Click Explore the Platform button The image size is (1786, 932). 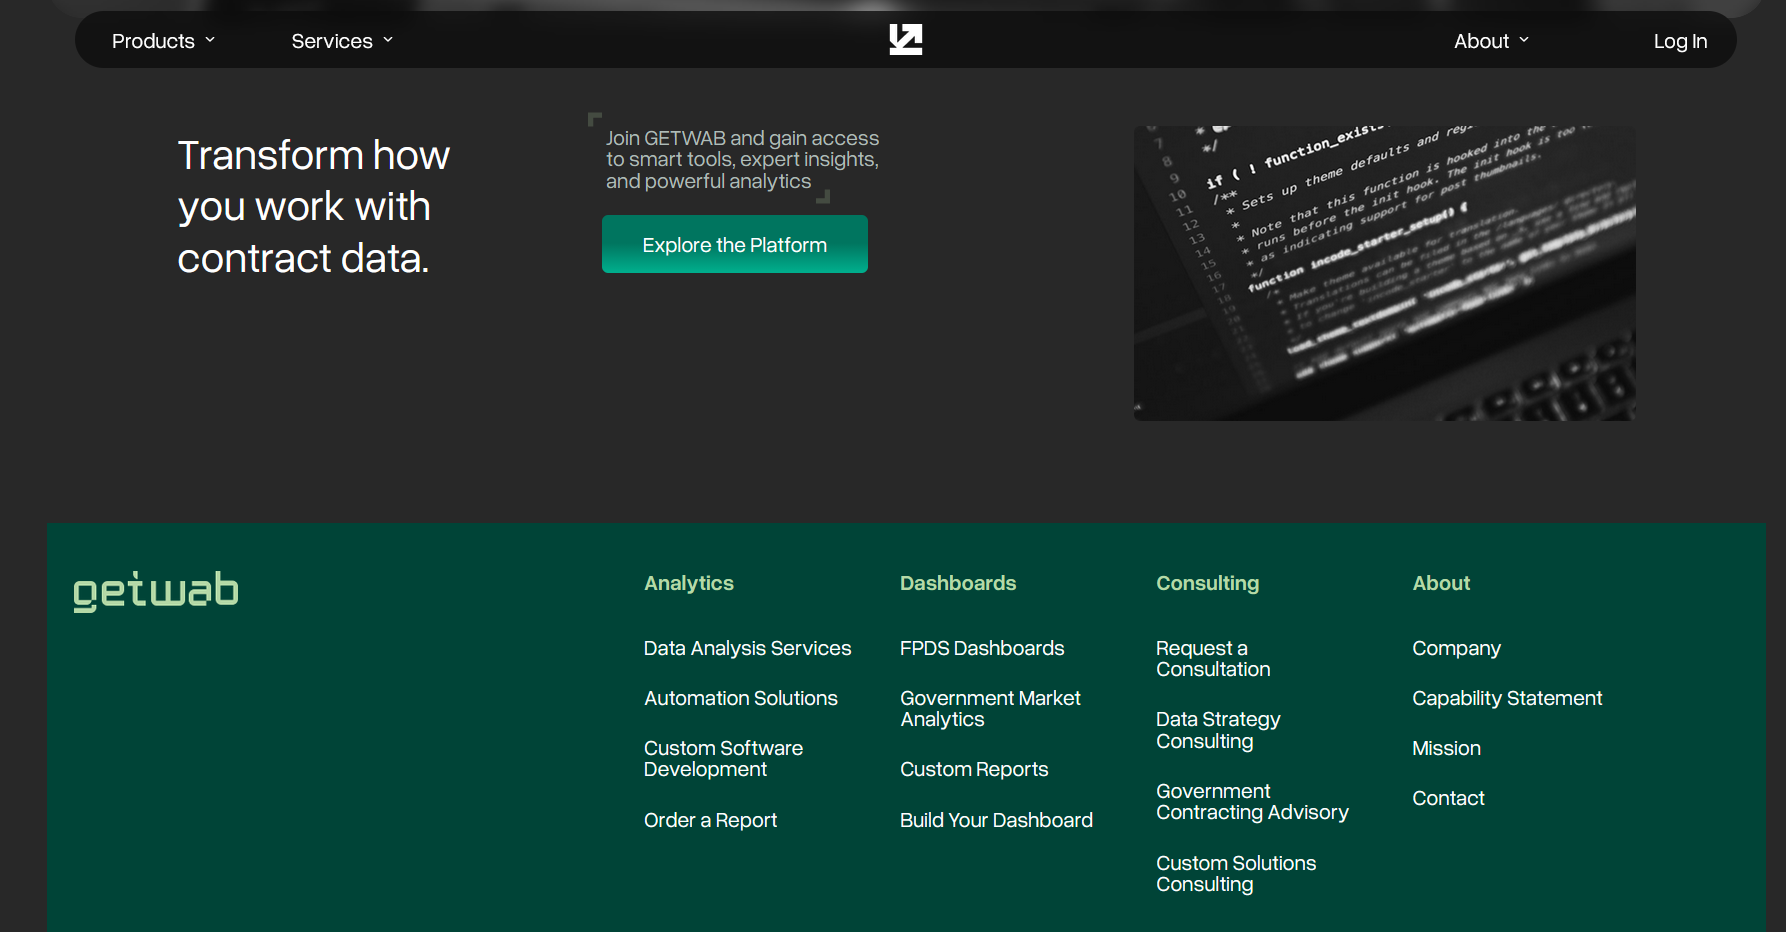pos(735,244)
